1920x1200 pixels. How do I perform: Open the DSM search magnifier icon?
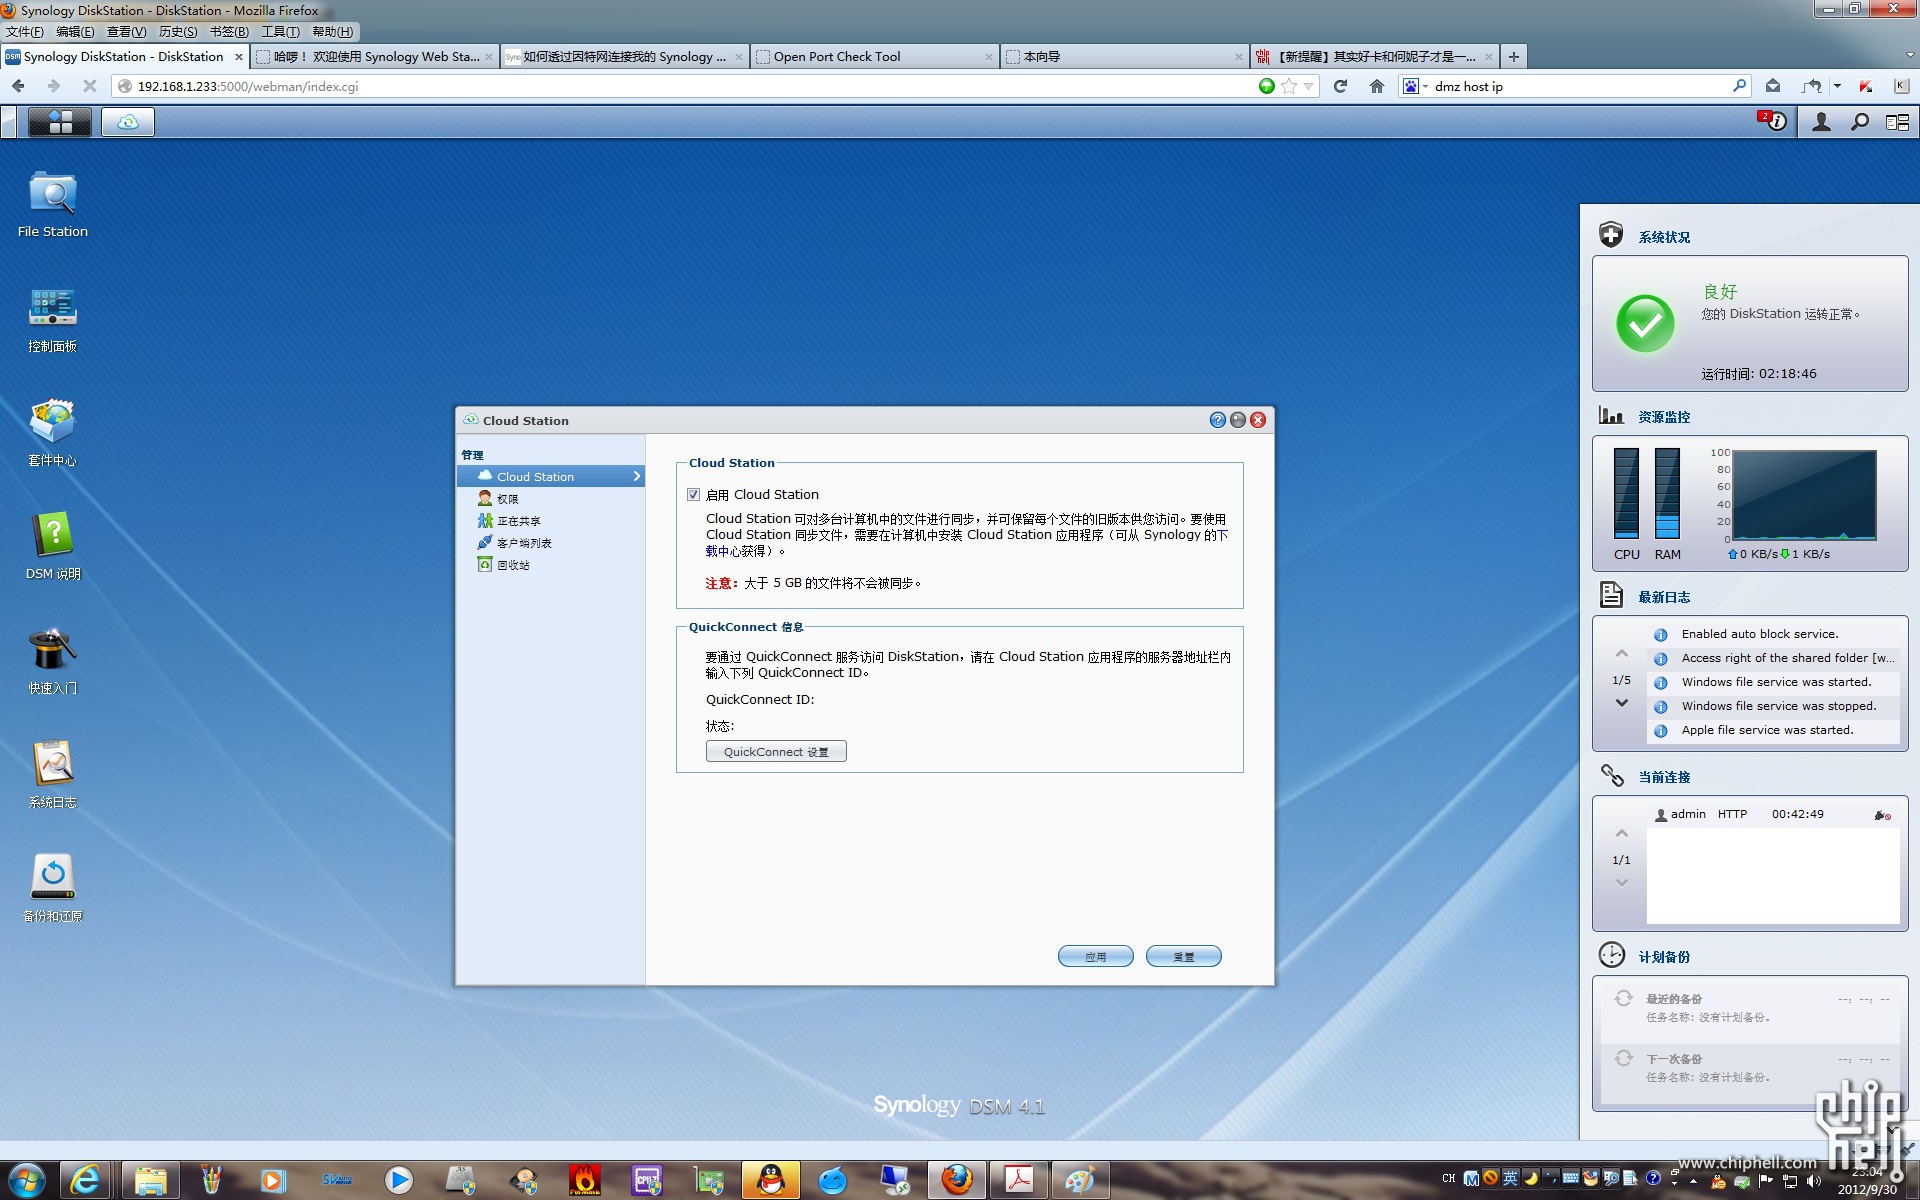[1860, 122]
